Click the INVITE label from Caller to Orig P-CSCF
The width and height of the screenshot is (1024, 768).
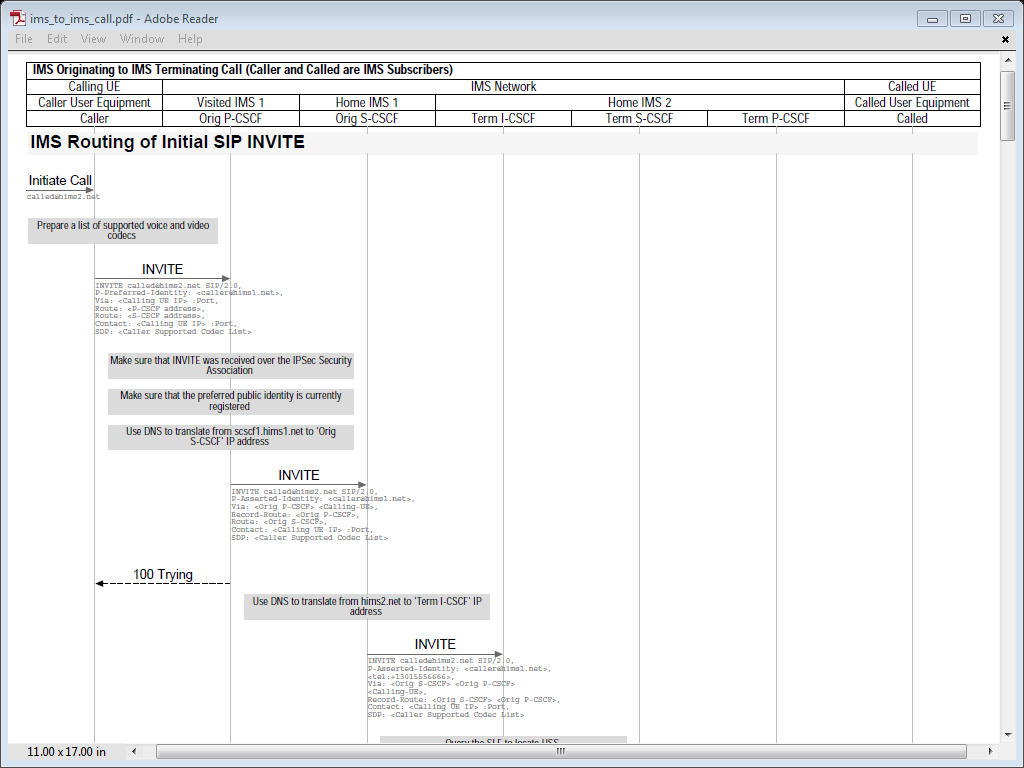[163, 269]
